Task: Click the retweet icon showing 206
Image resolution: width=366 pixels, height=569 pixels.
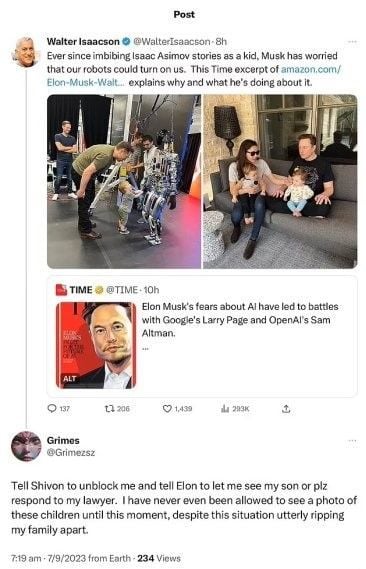Action: click(x=108, y=409)
